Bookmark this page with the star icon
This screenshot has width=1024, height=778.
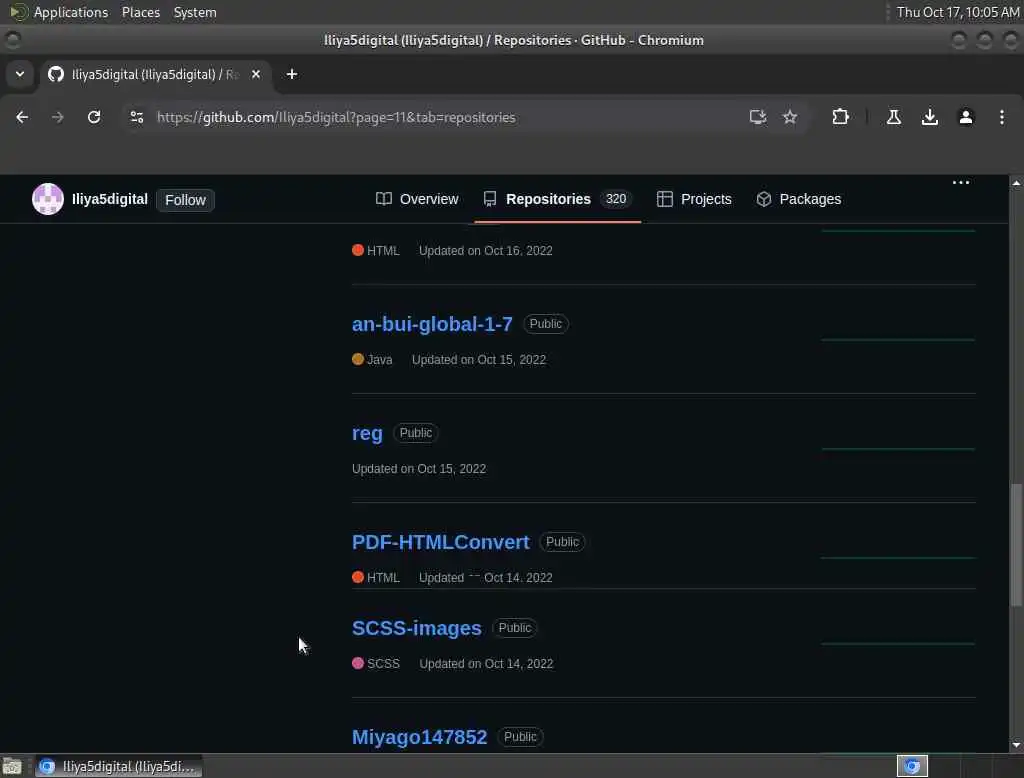point(790,117)
